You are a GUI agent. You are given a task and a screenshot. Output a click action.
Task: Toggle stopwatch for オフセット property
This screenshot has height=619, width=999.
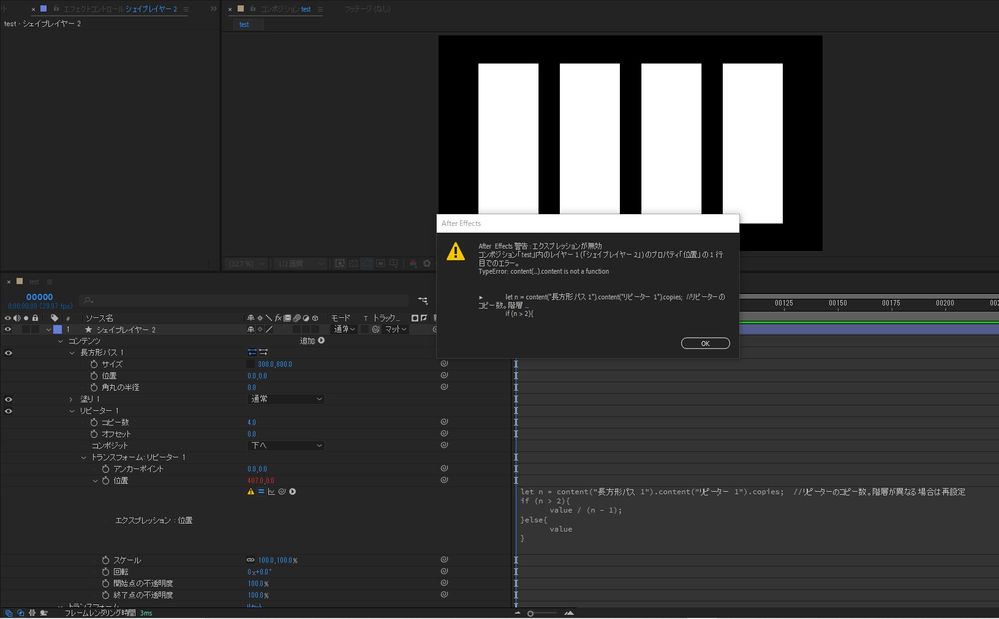[x=94, y=434]
